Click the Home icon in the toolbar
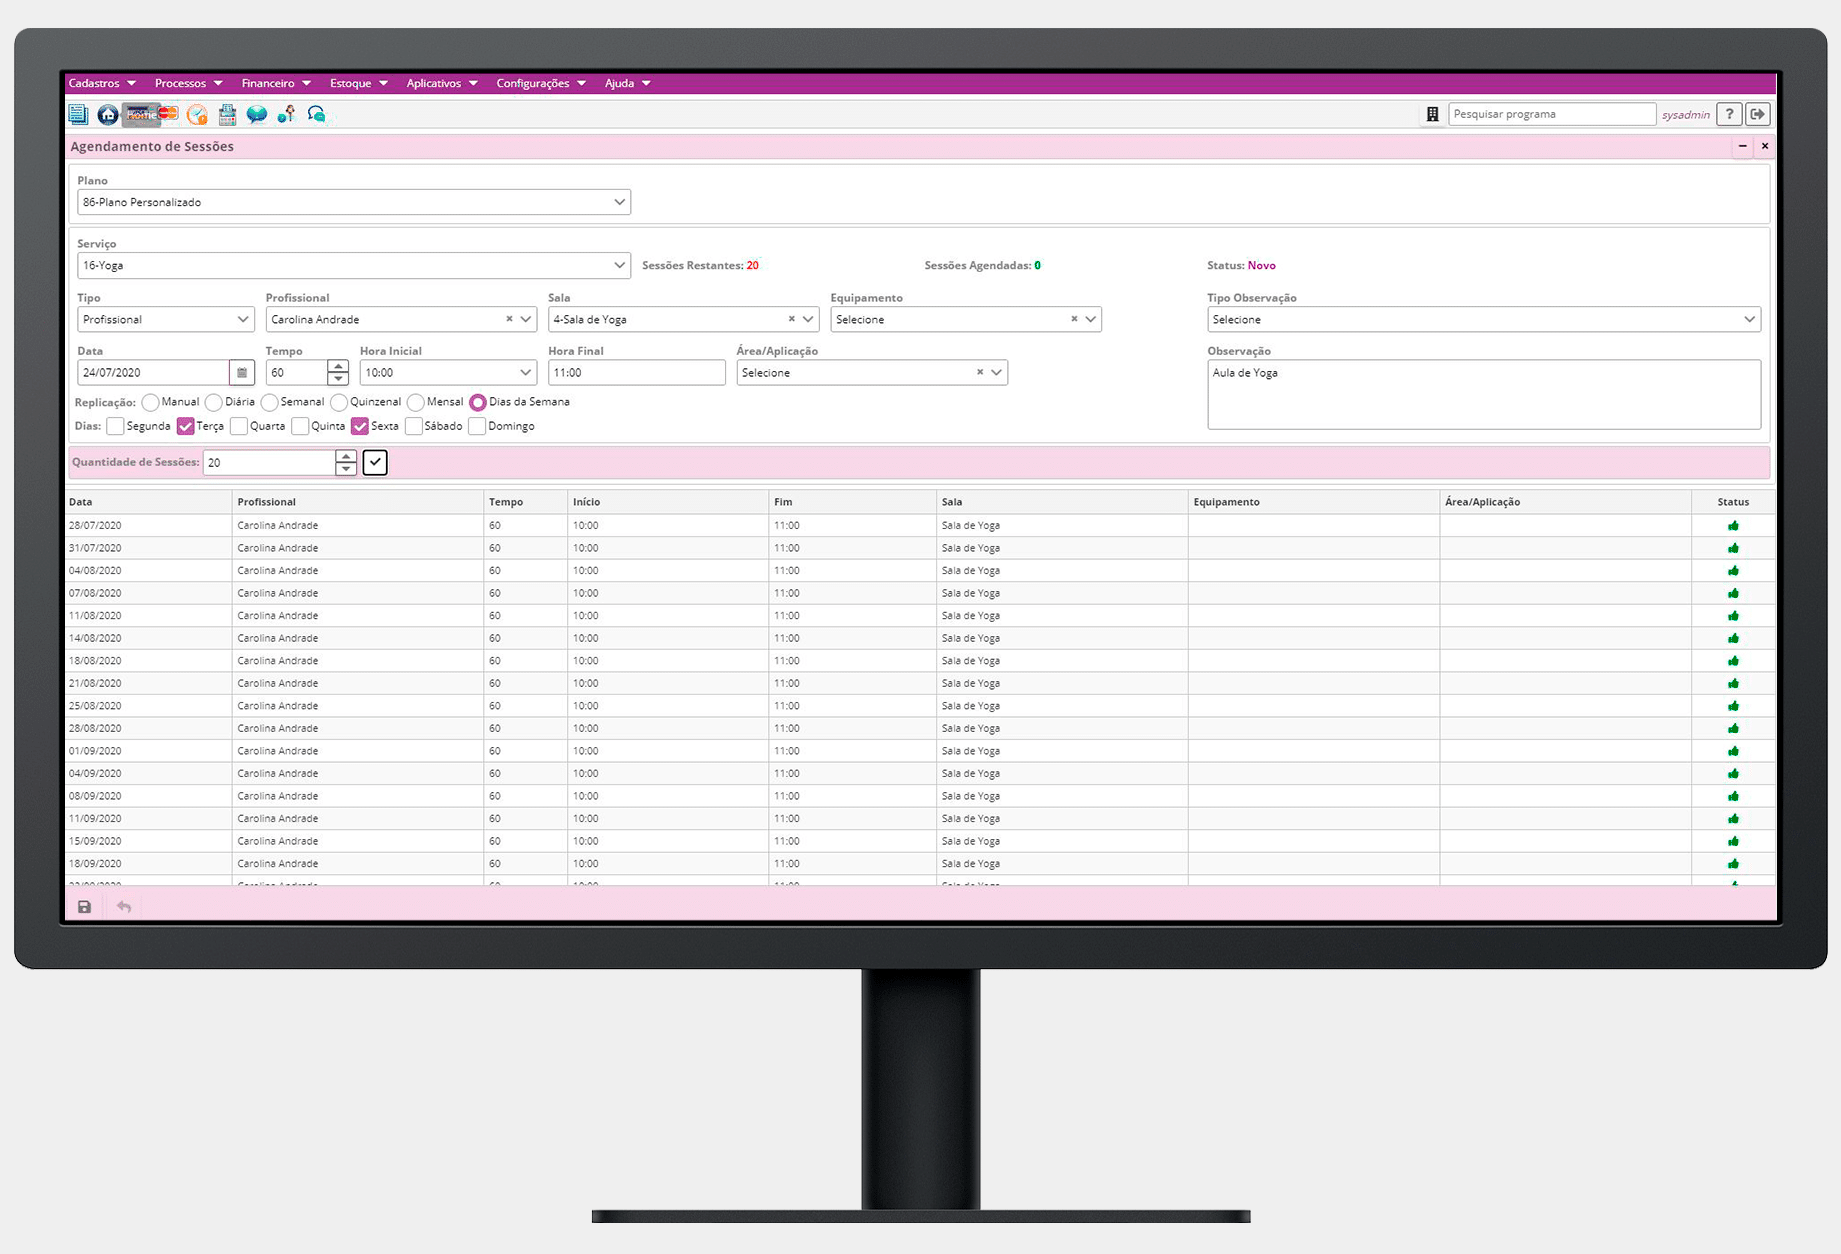Image resolution: width=1841 pixels, height=1254 pixels. [x=108, y=115]
